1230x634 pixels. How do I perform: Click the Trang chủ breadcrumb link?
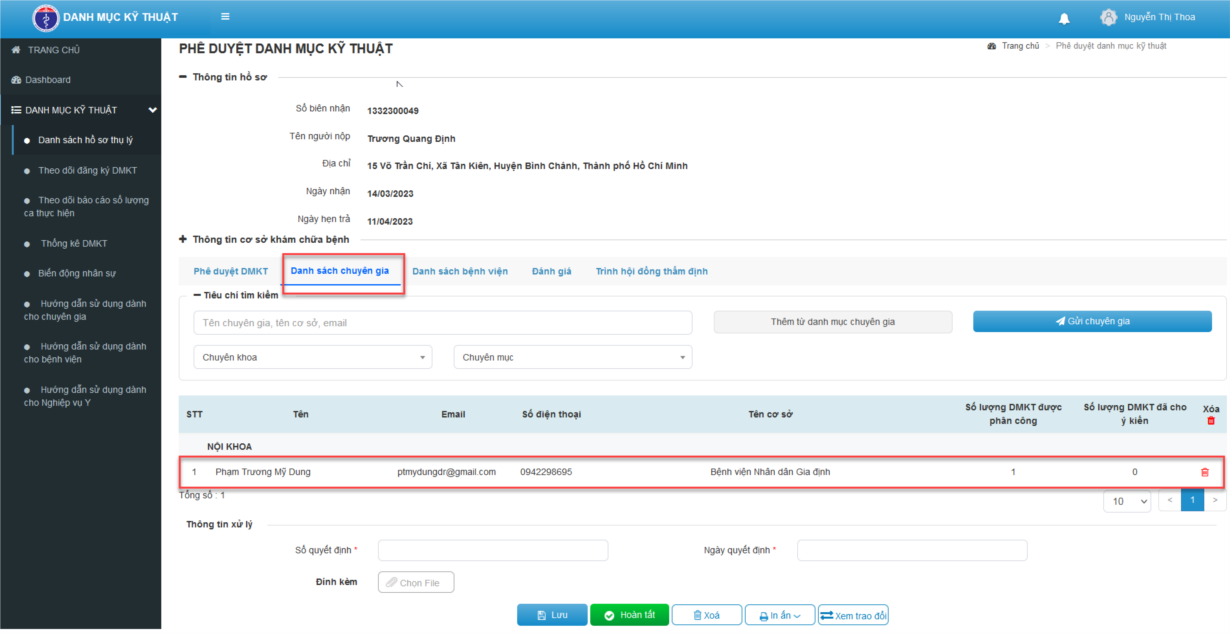pyautogui.click(x=1021, y=46)
